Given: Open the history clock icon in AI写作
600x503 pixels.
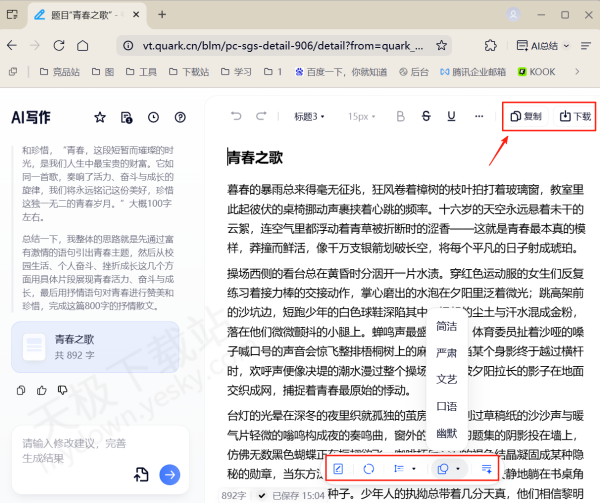Looking at the screenshot, I should [153, 117].
